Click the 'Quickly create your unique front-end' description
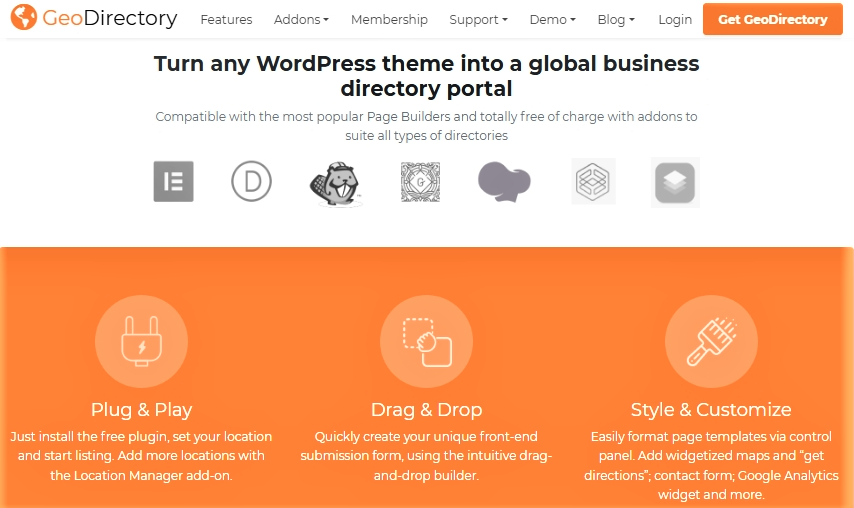The height and width of the screenshot is (508, 854). [426, 456]
